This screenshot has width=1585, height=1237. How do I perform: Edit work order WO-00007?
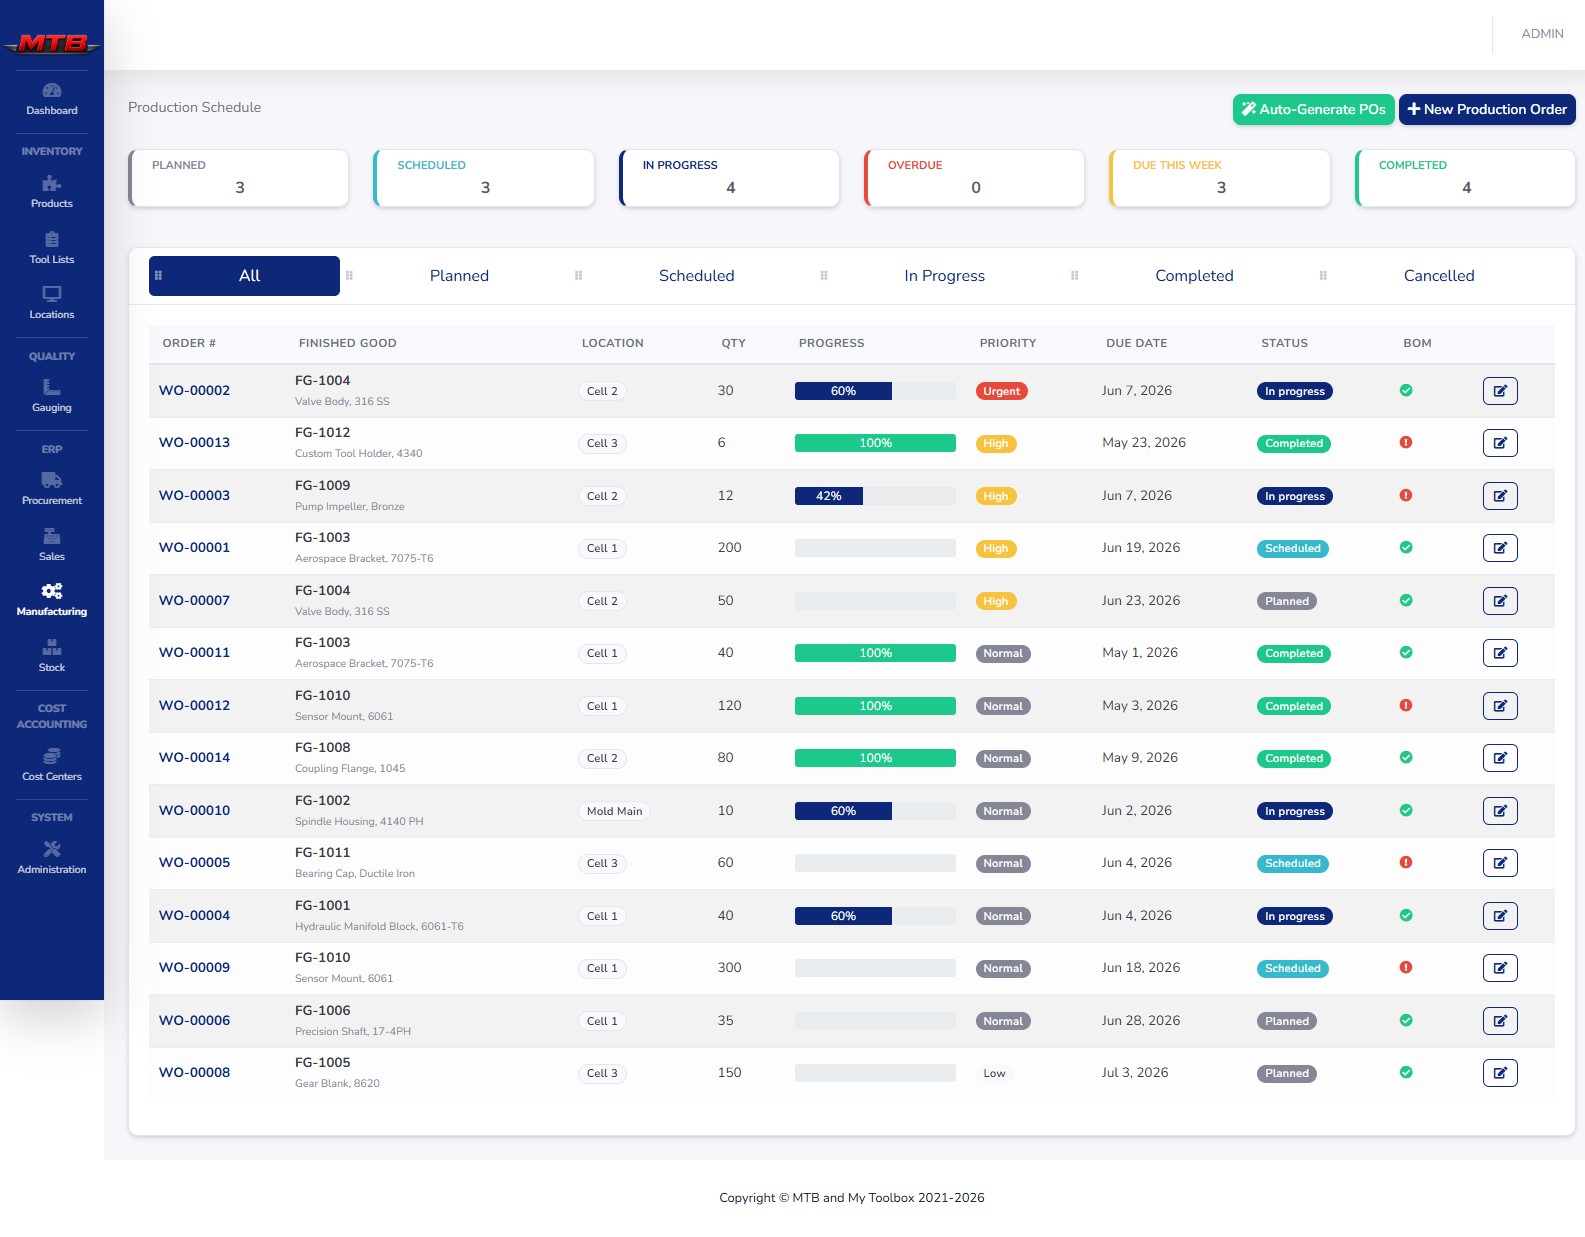tap(1500, 601)
